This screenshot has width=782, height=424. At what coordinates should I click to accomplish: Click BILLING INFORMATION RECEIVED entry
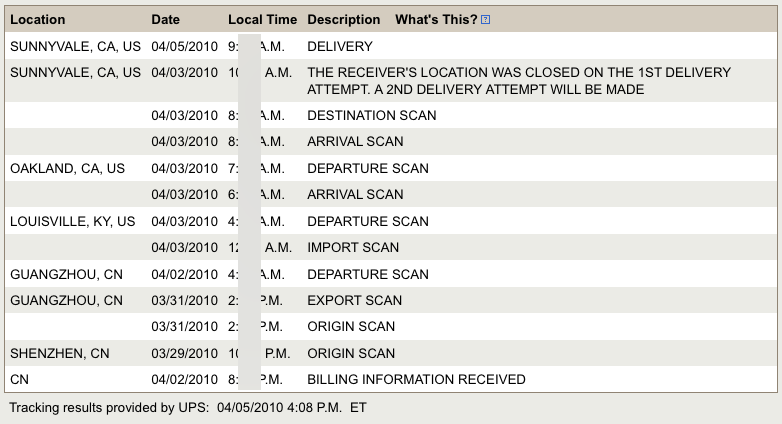pos(416,380)
